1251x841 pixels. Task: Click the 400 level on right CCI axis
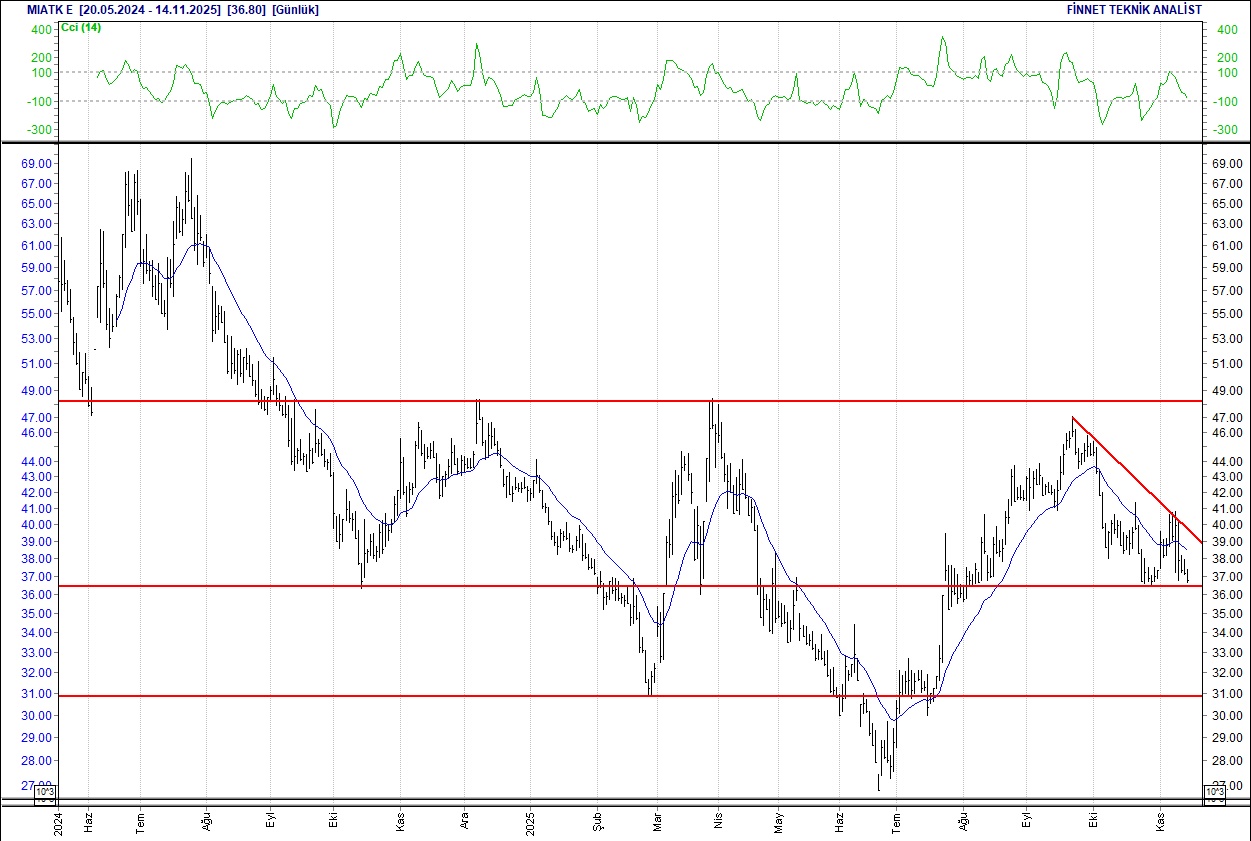[x=1226, y=30]
